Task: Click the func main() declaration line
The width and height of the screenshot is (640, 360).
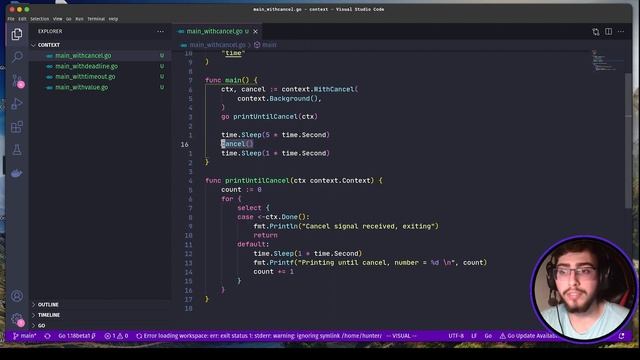Action: (231, 80)
